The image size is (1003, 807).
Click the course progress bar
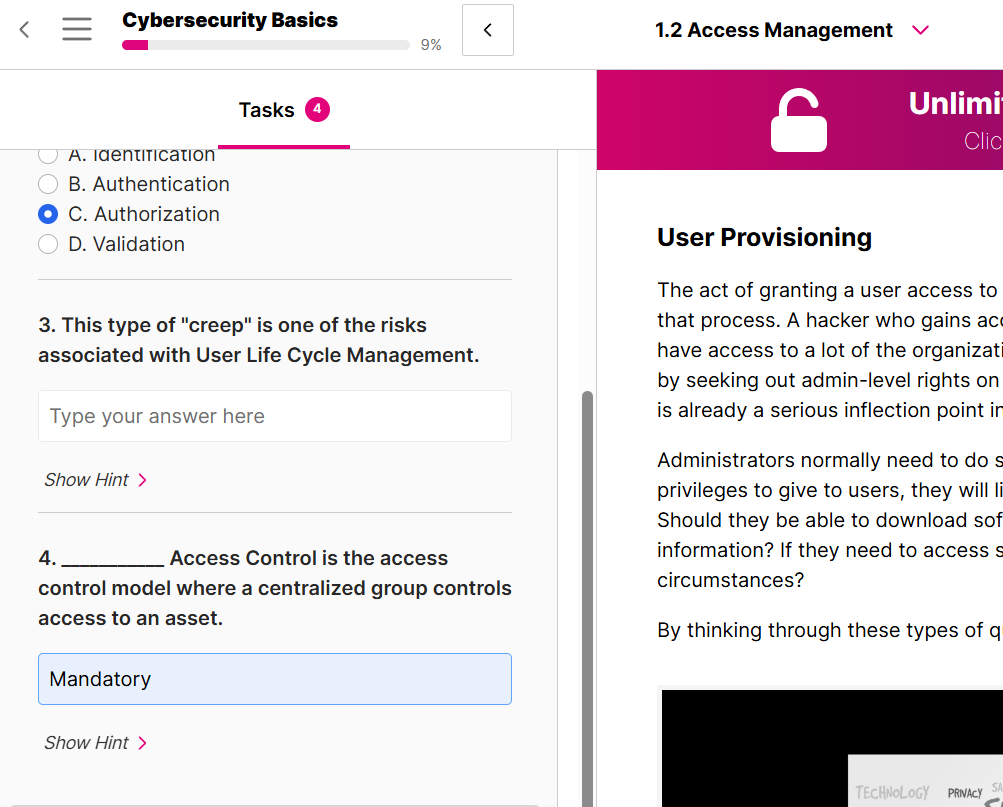[x=265, y=45]
